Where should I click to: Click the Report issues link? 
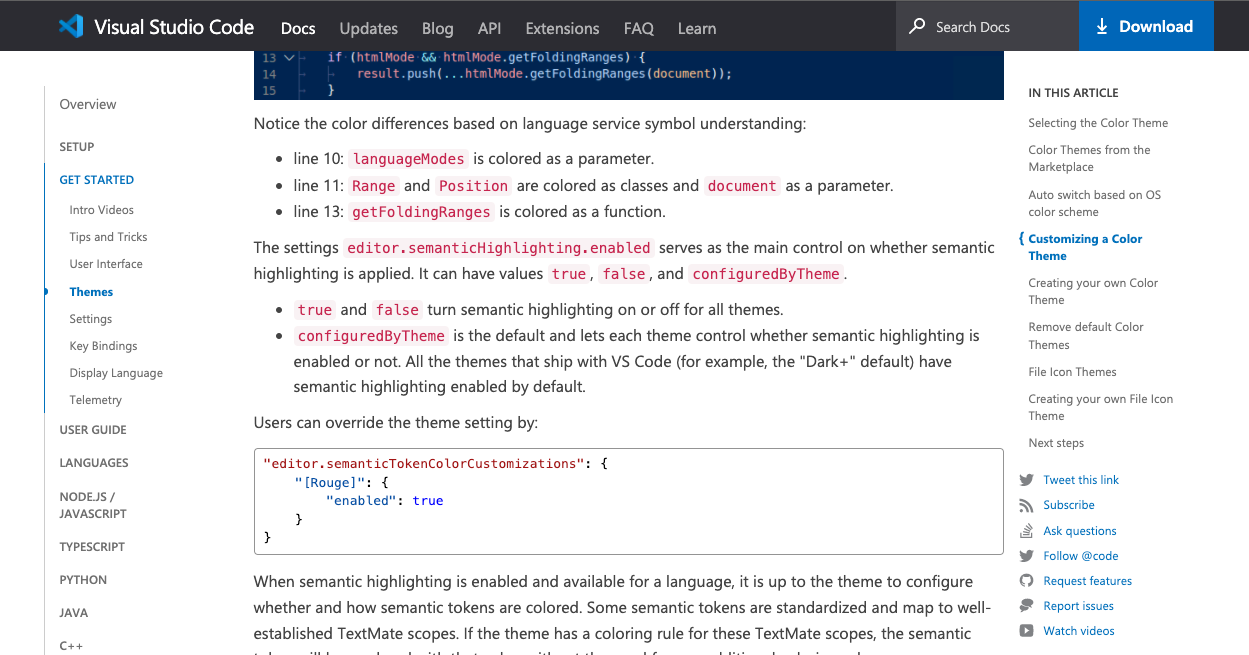(1078, 606)
